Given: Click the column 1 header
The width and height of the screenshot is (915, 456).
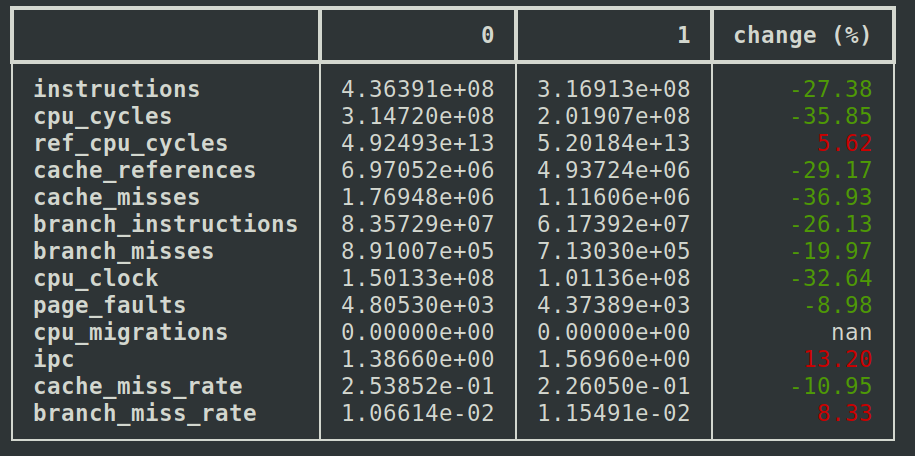Looking at the screenshot, I should [x=683, y=35].
